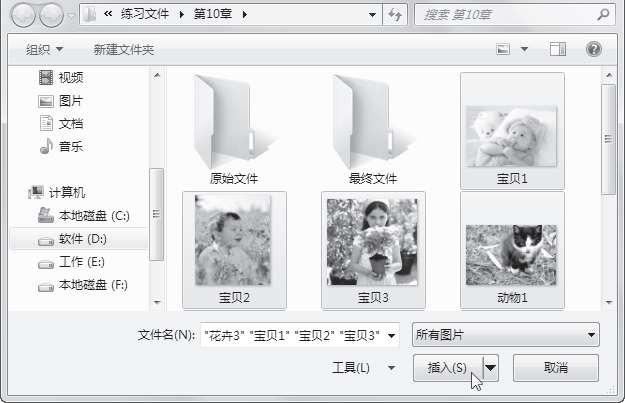Create folder with 新建文件夹
The height and width of the screenshot is (403, 625).
[x=124, y=49]
